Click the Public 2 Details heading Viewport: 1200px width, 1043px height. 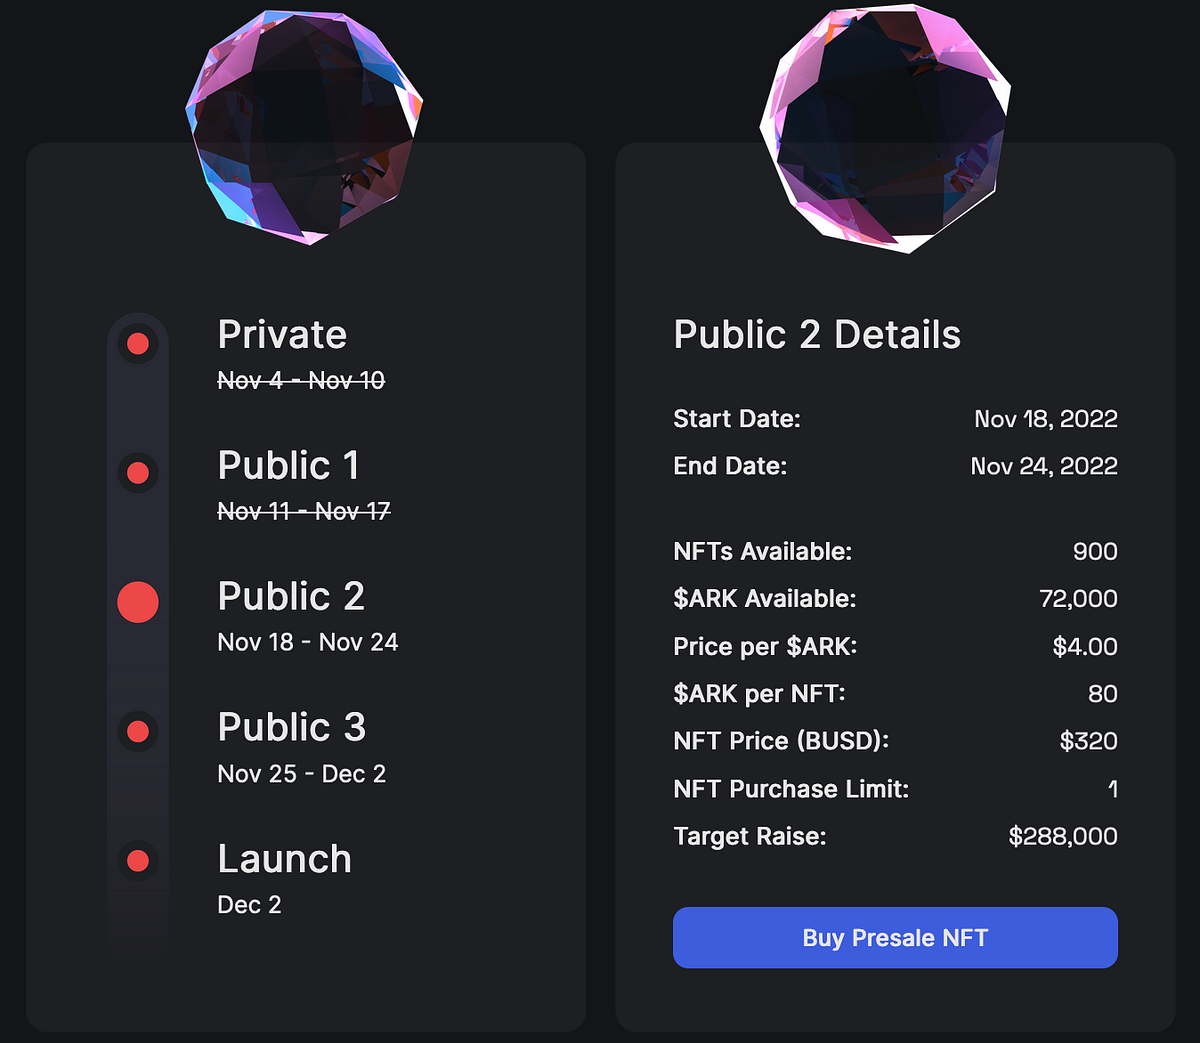coord(817,334)
